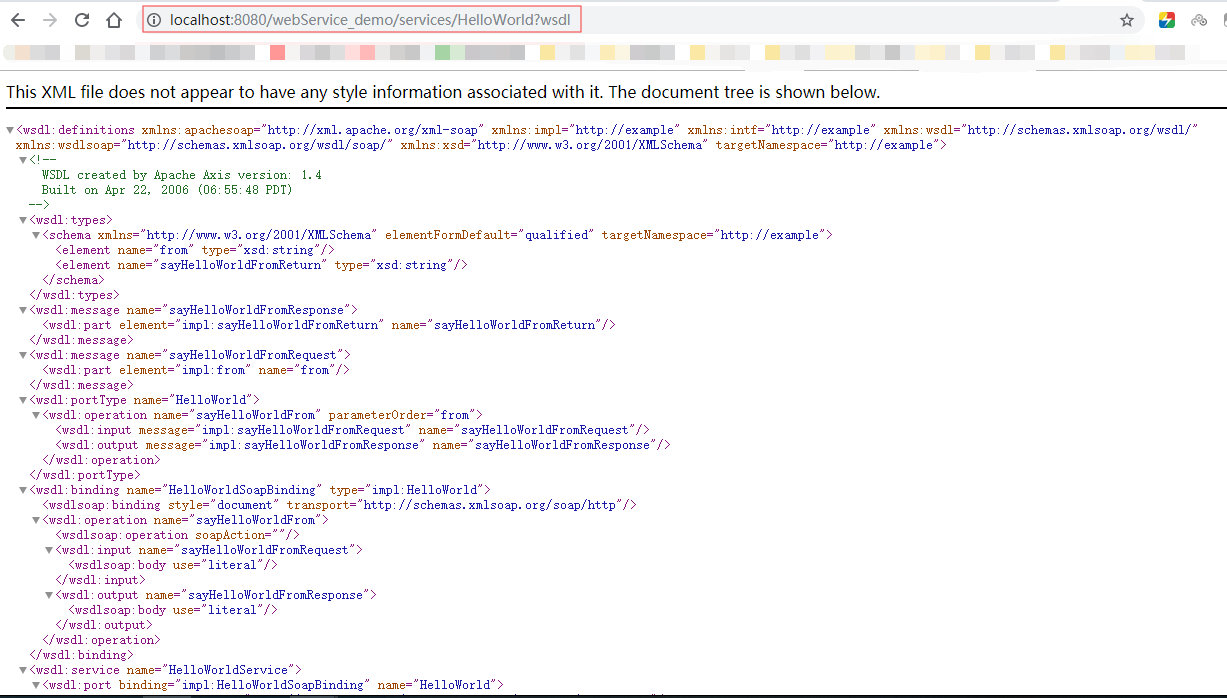Collapse the wsdl:portType HelloWorld node
The height and width of the screenshot is (698, 1227).
[22, 400]
